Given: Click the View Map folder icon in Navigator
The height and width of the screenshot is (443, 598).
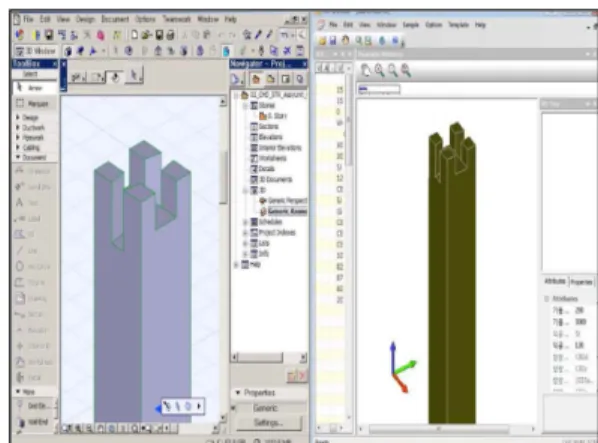Looking at the screenshot, I should point(271,79).
